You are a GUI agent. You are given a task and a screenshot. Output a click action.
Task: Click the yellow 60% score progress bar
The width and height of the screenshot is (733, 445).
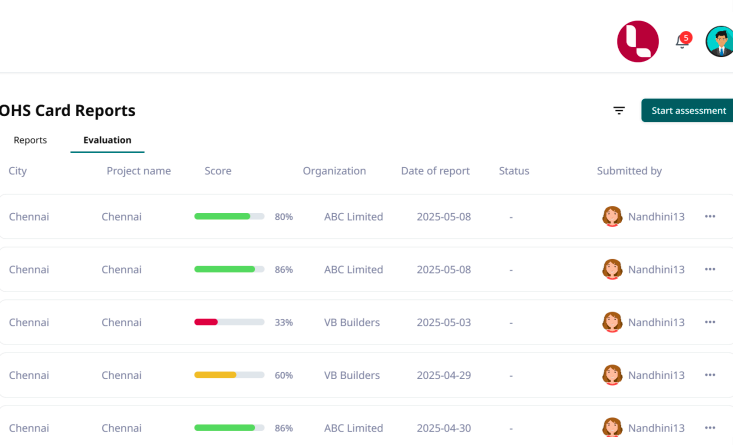[x=229, y=375]
